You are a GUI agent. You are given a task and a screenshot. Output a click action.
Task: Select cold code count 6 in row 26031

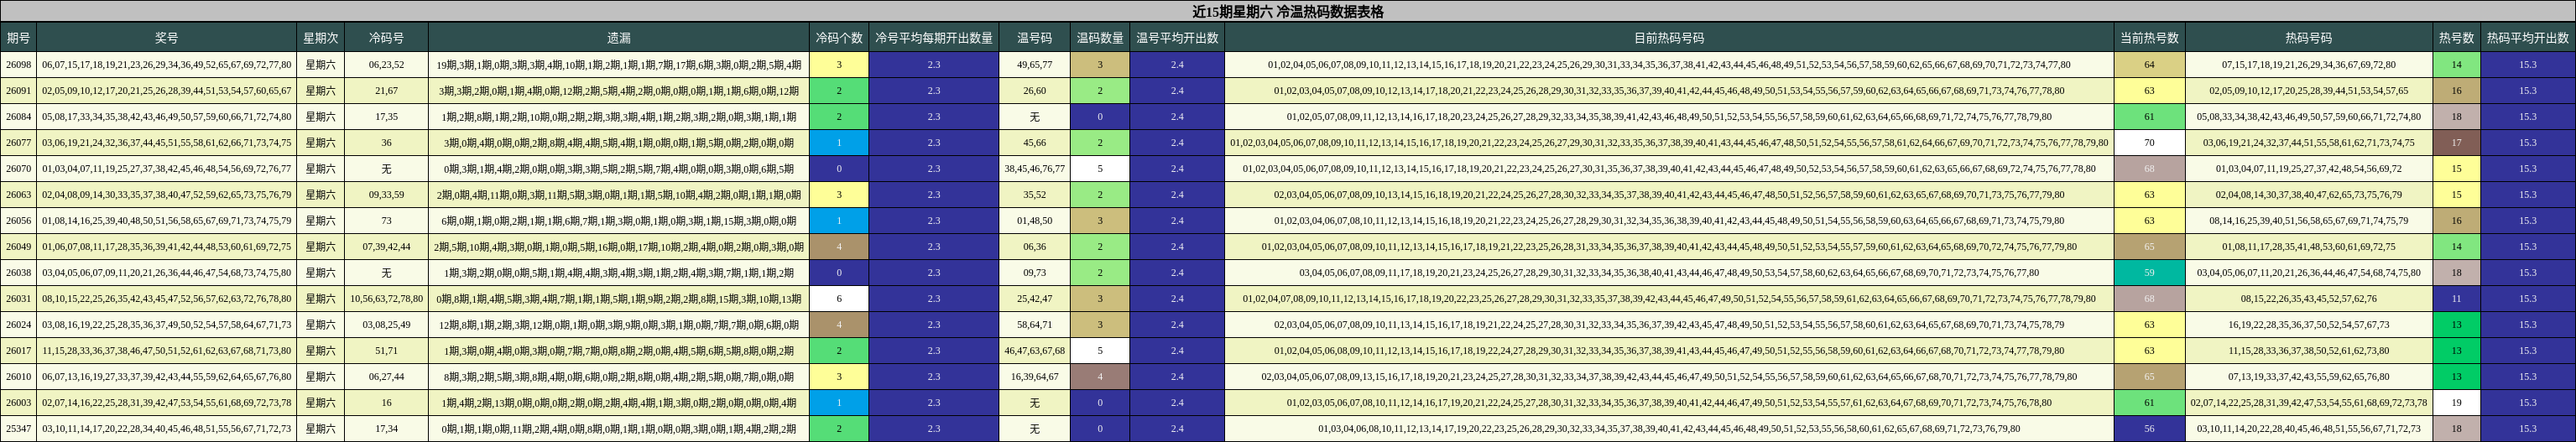click(839, 299)
